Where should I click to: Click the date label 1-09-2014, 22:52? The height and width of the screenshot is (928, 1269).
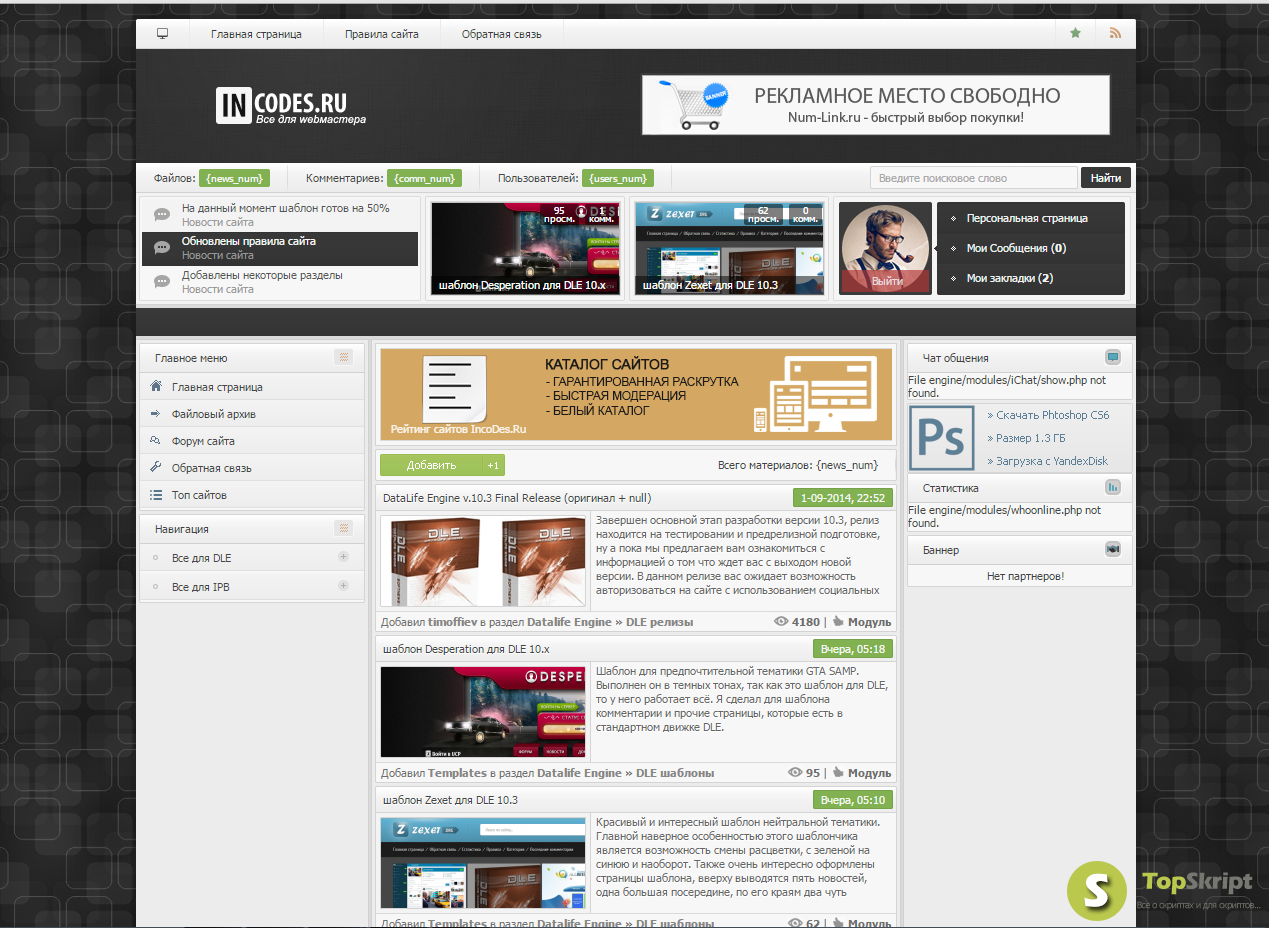click(x=842, y=497)
